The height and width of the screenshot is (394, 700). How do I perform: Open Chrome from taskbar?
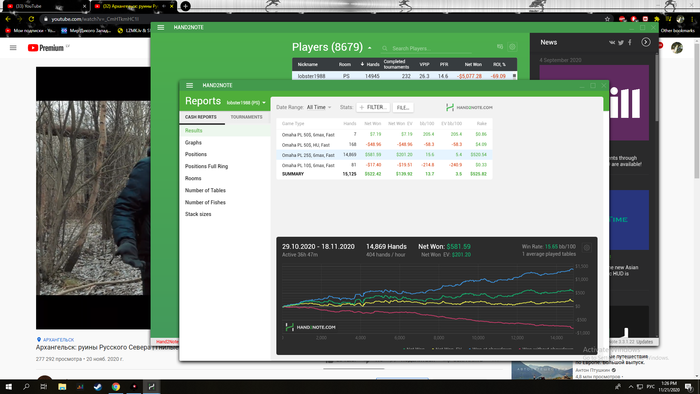click(116, 387)
